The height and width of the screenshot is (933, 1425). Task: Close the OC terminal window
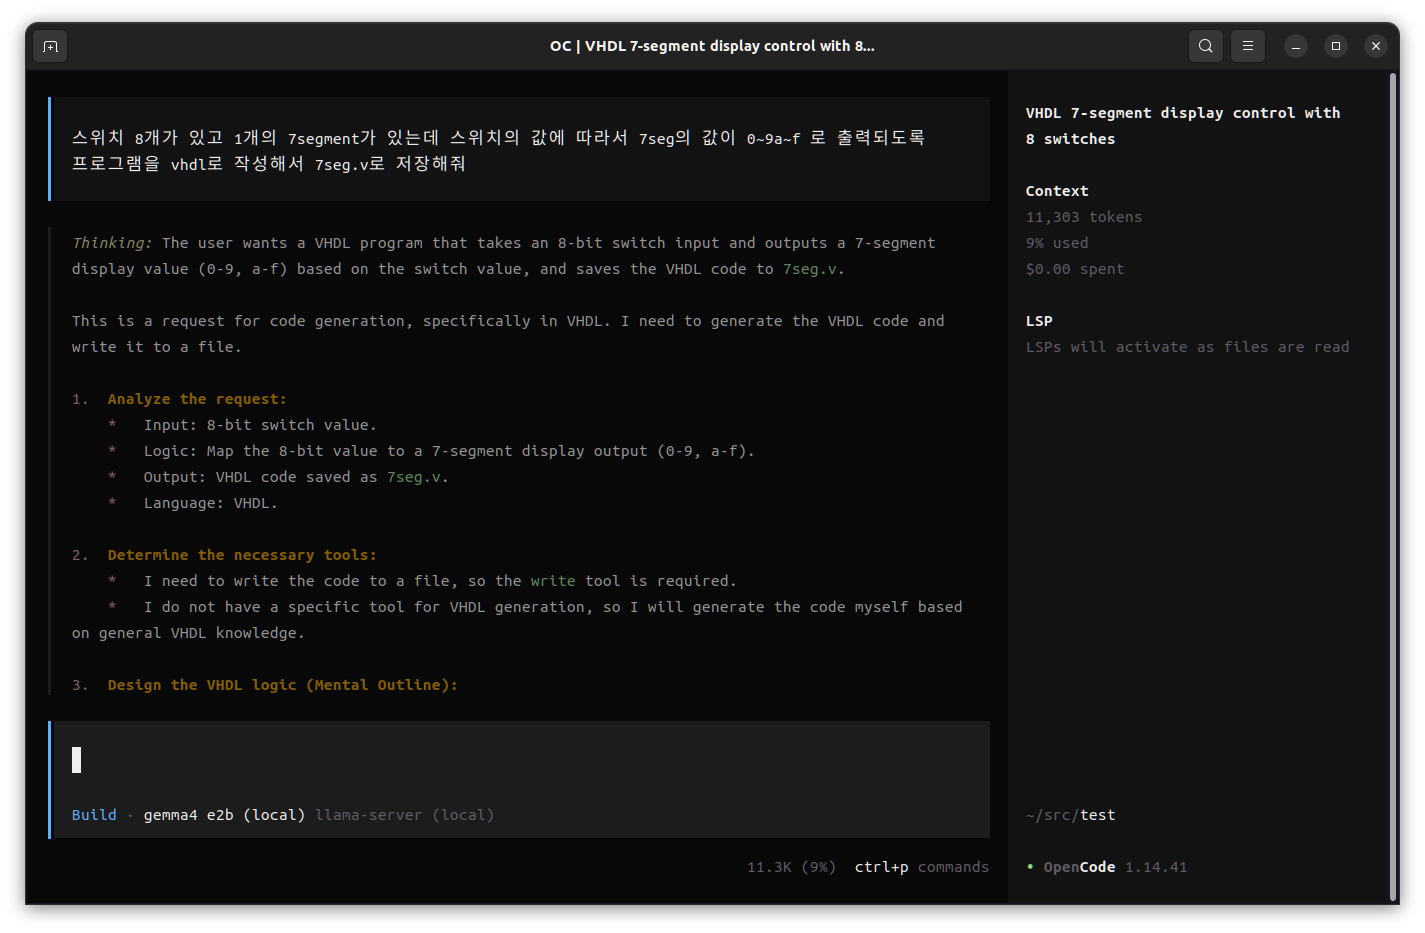[x=1376, y=46]
